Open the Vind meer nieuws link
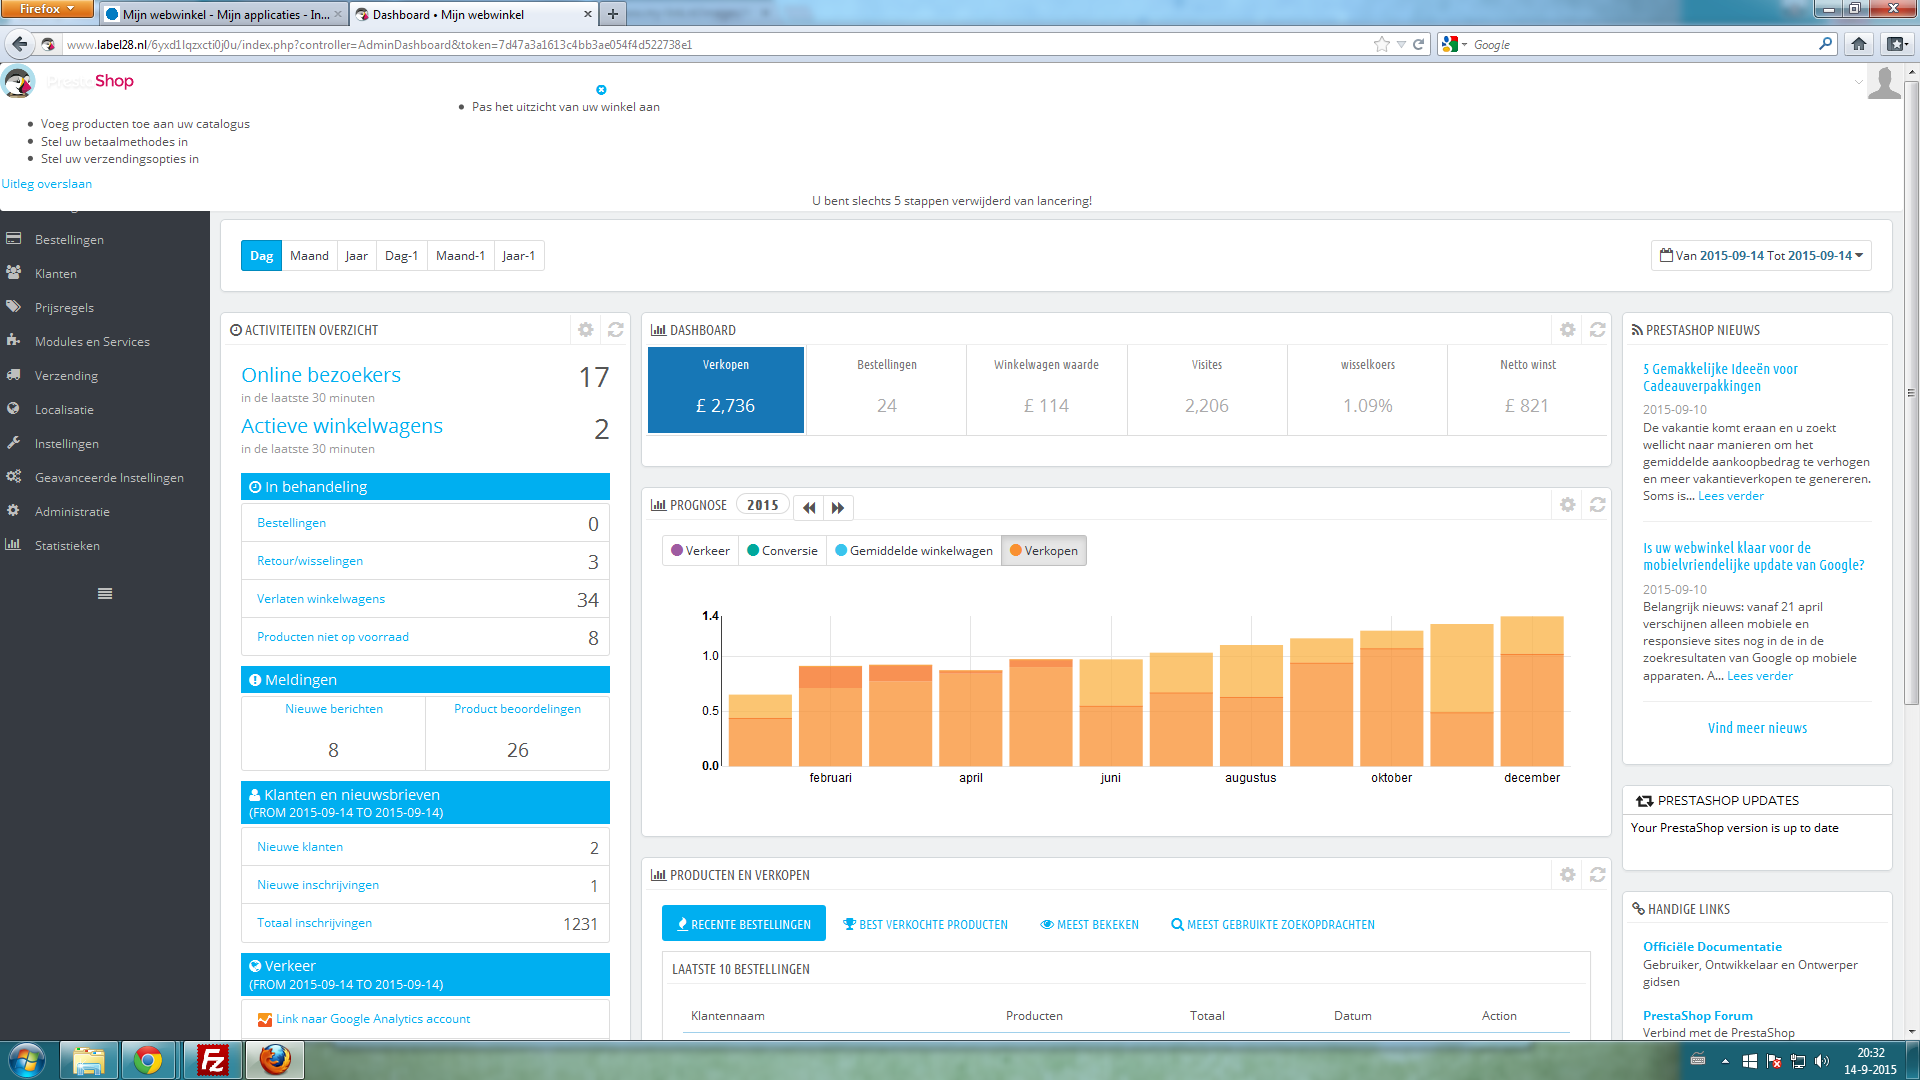Image resolution: width=1920 pixels, height=1080 pixels. (x=1757, y=728)
